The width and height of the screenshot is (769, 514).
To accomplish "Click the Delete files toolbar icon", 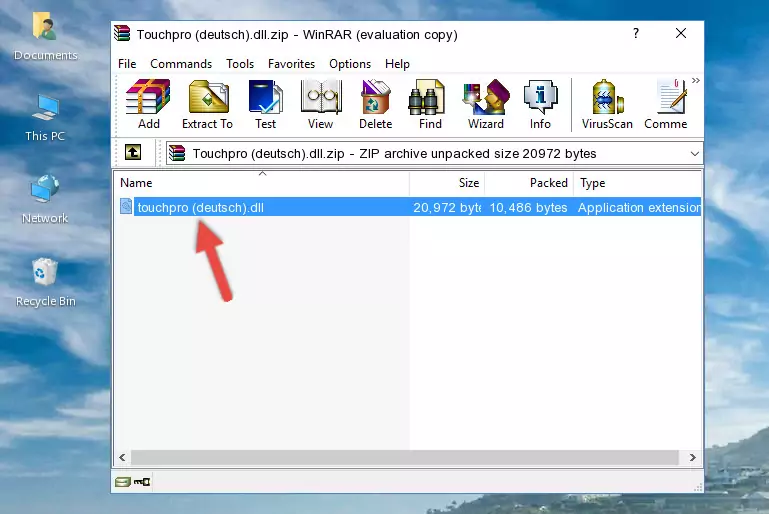I will click(x=376, y=104).
